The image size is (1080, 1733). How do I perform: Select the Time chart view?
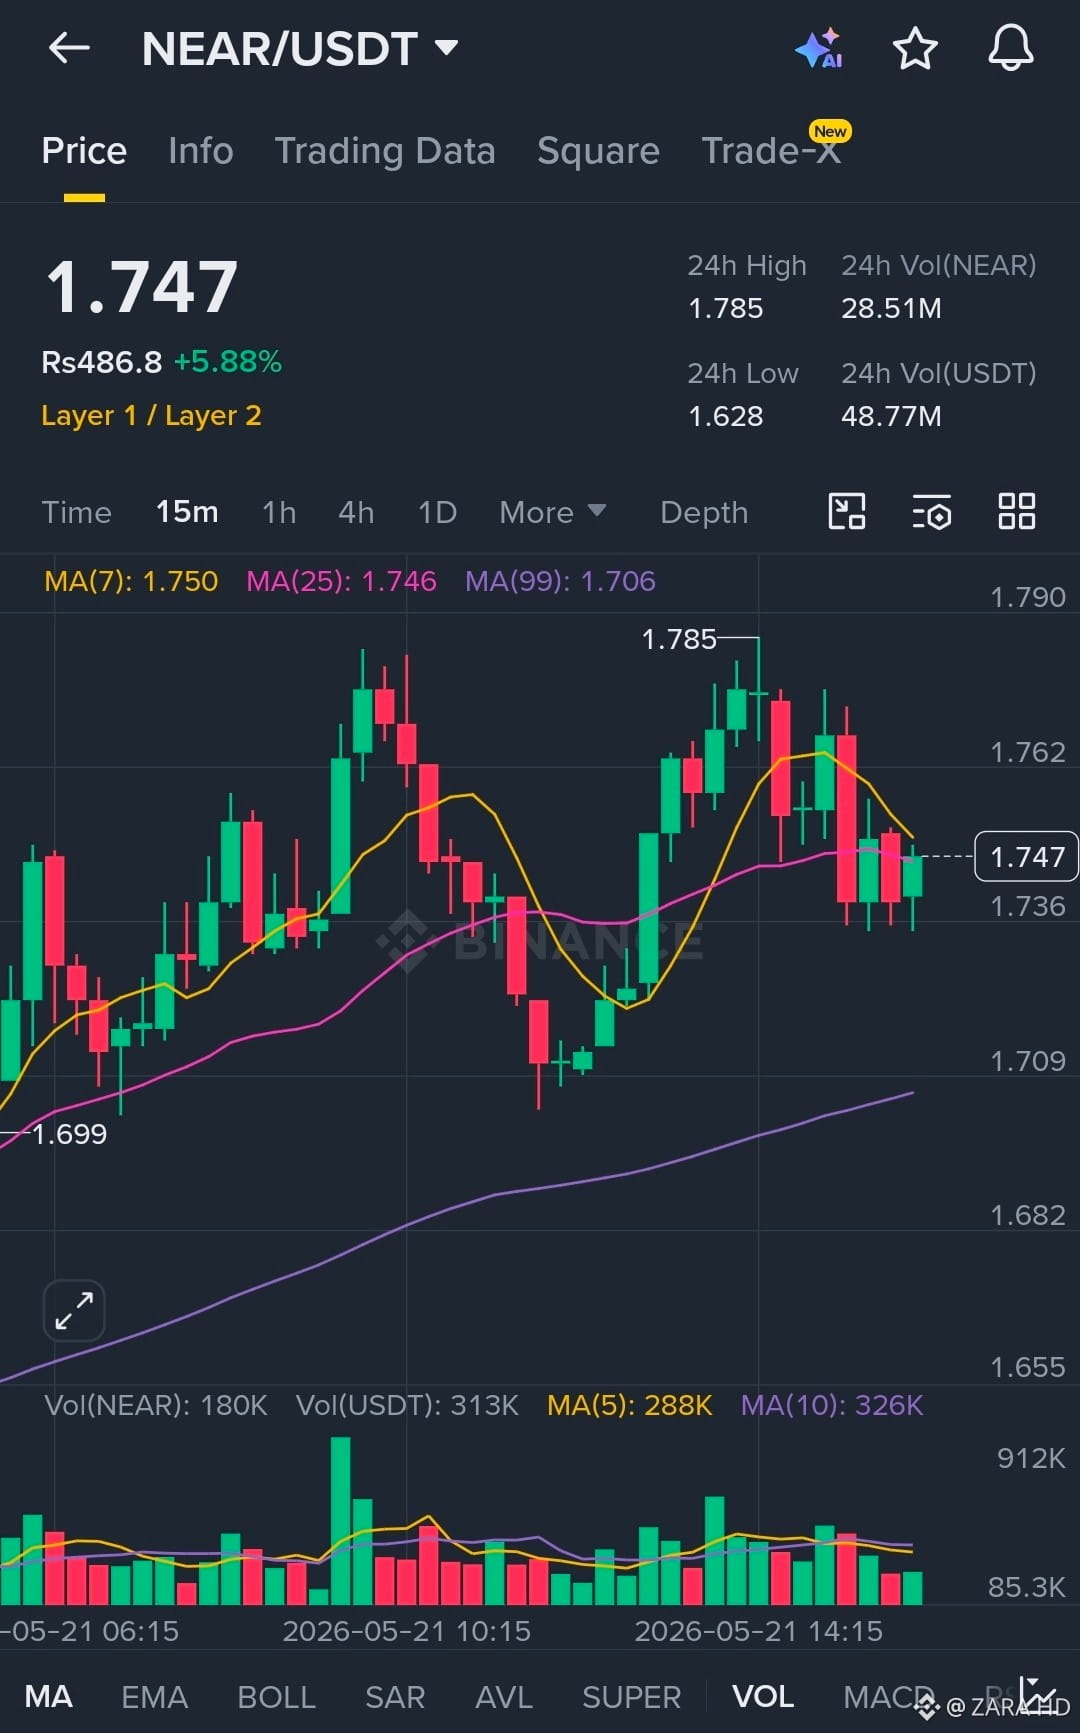pyautogui.click(x=76, y=512)
